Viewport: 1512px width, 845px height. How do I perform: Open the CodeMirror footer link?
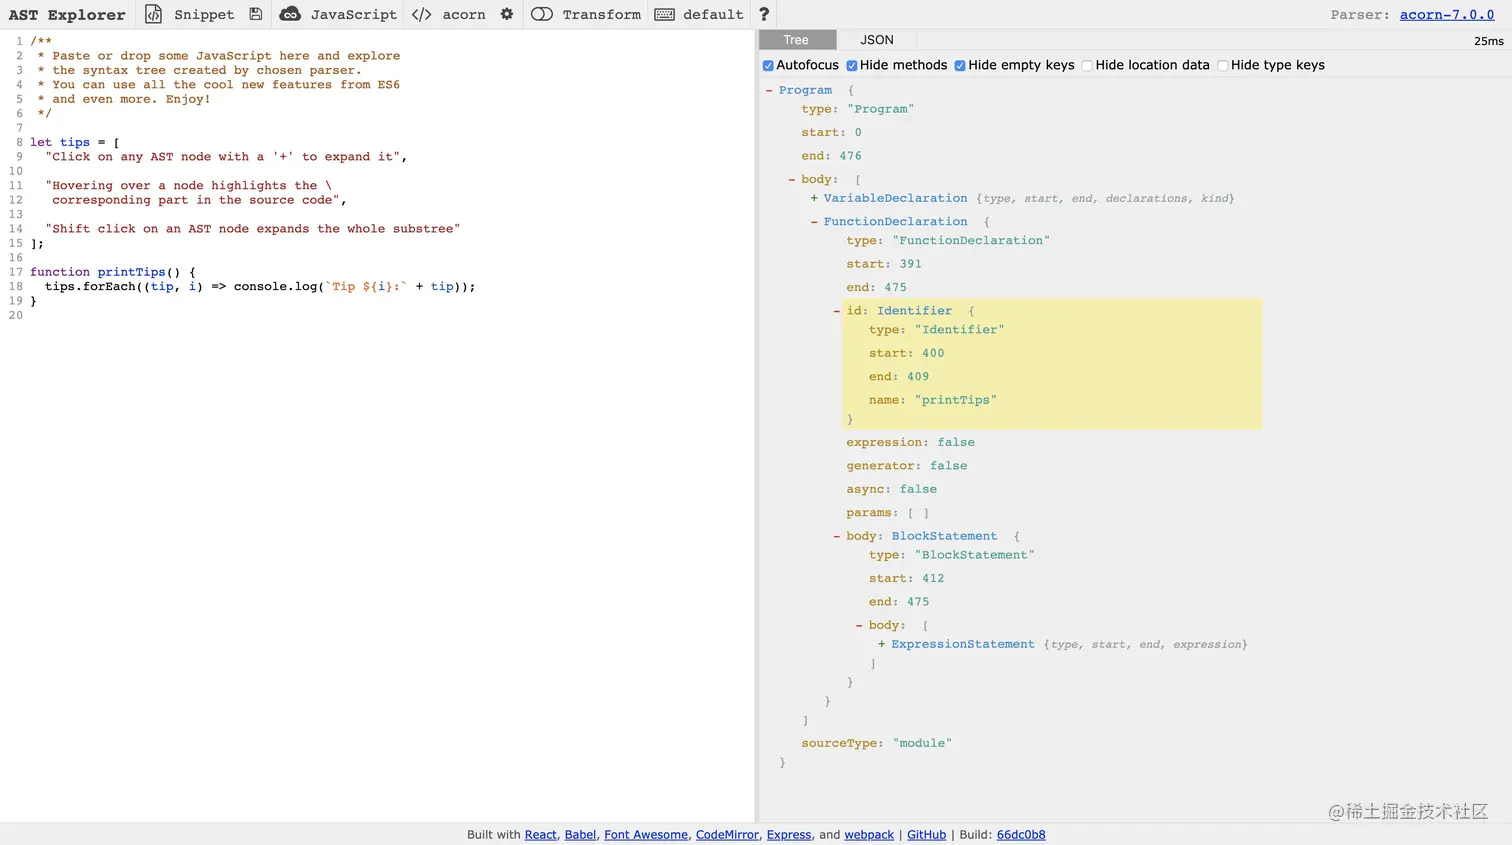[x=728, y=835]
